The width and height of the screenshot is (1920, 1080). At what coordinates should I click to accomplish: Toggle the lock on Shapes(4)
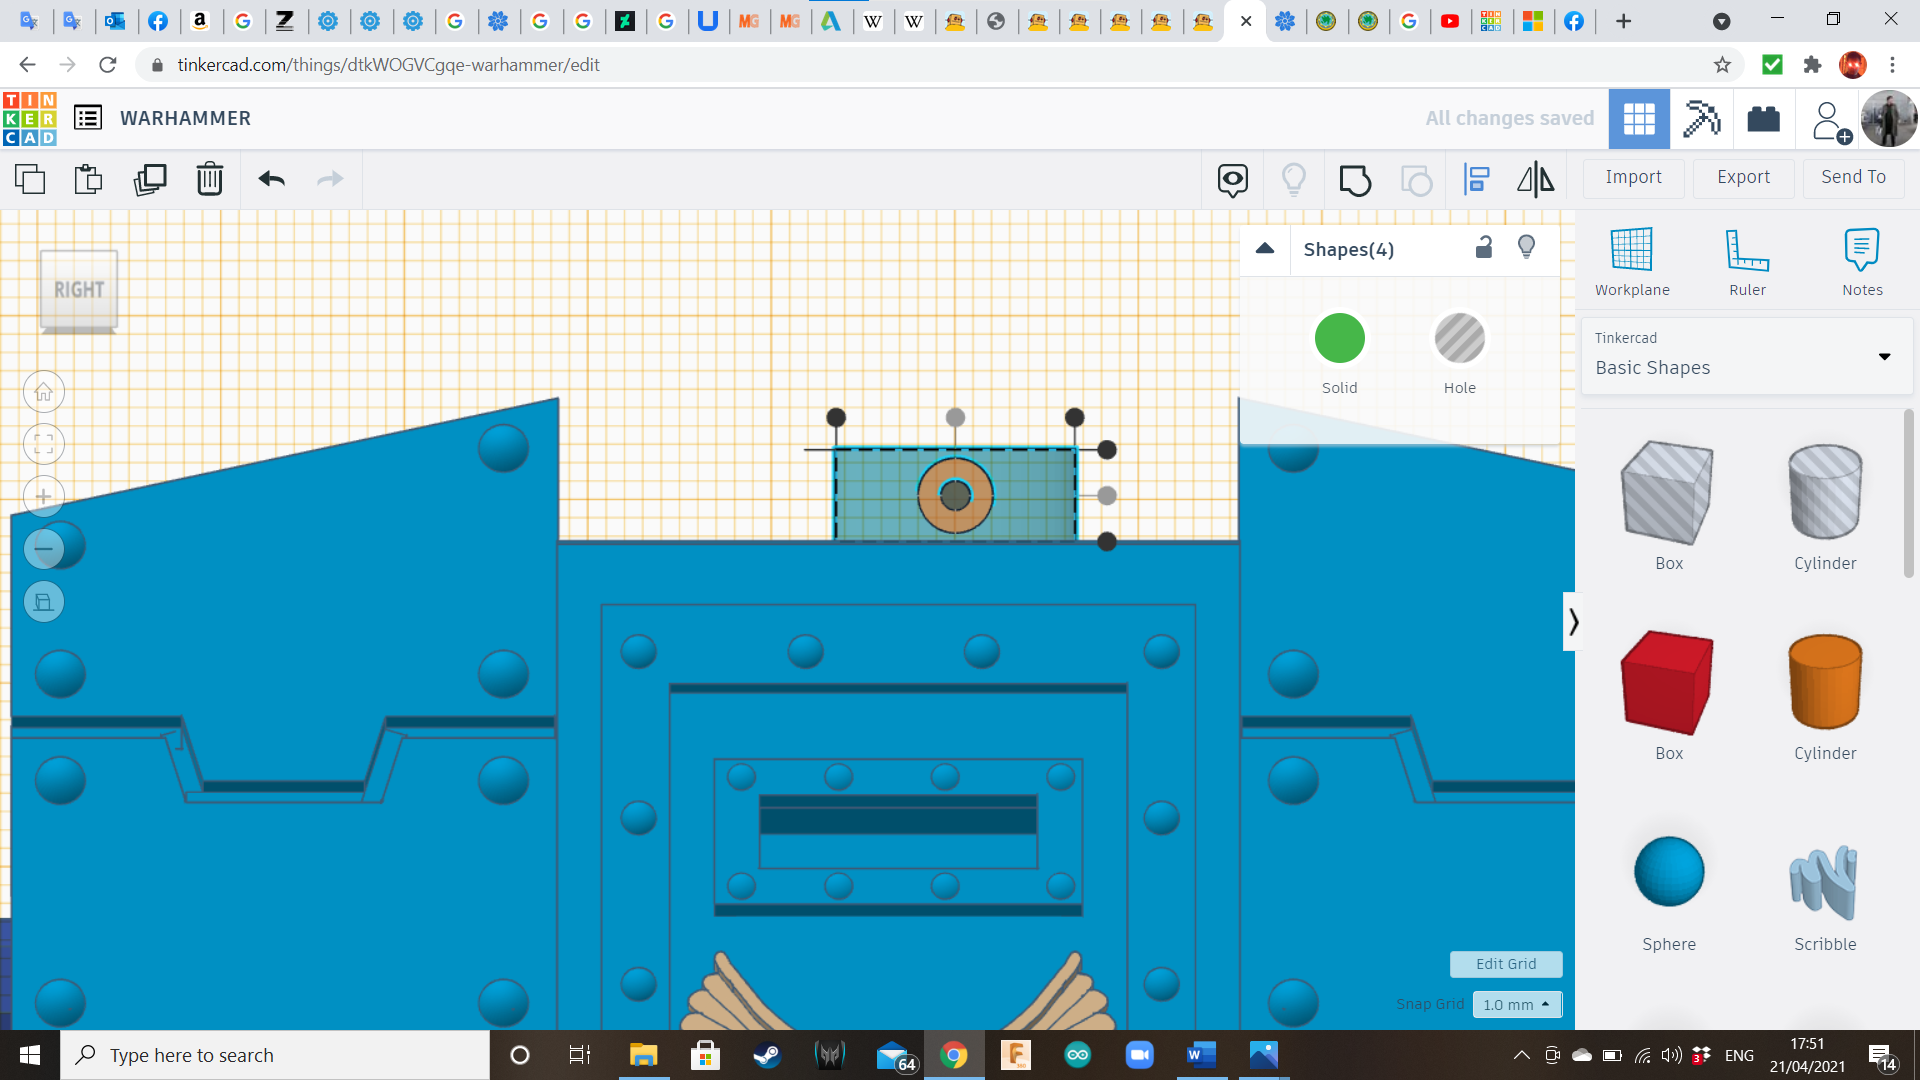coord(1484,248)
